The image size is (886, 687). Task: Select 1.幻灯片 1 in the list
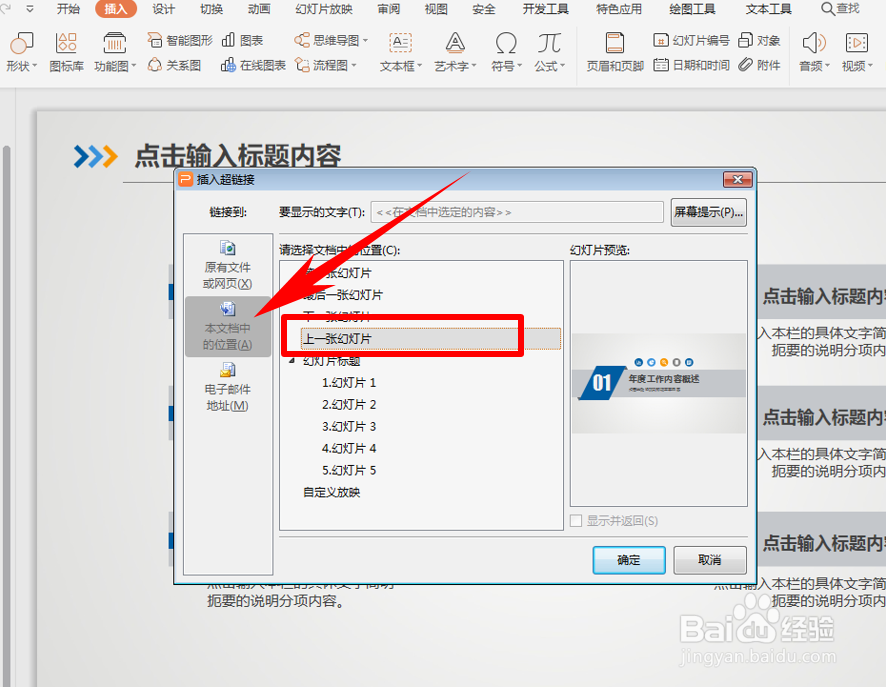point(349,383)
